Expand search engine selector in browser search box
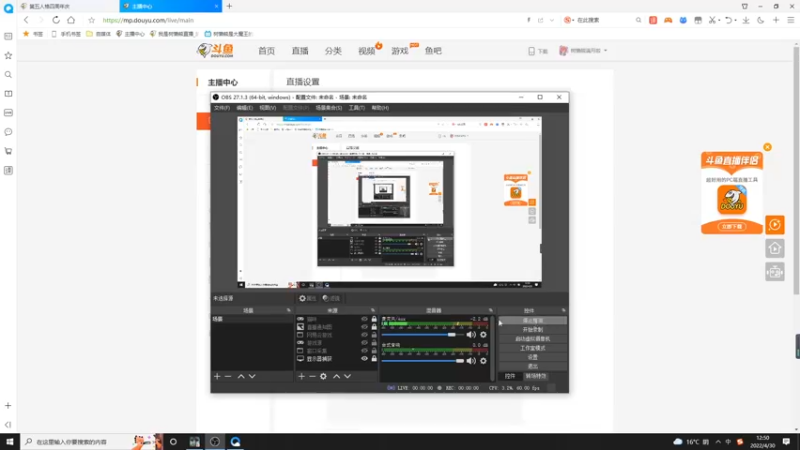800x450 pixels. tap(568, 20)
